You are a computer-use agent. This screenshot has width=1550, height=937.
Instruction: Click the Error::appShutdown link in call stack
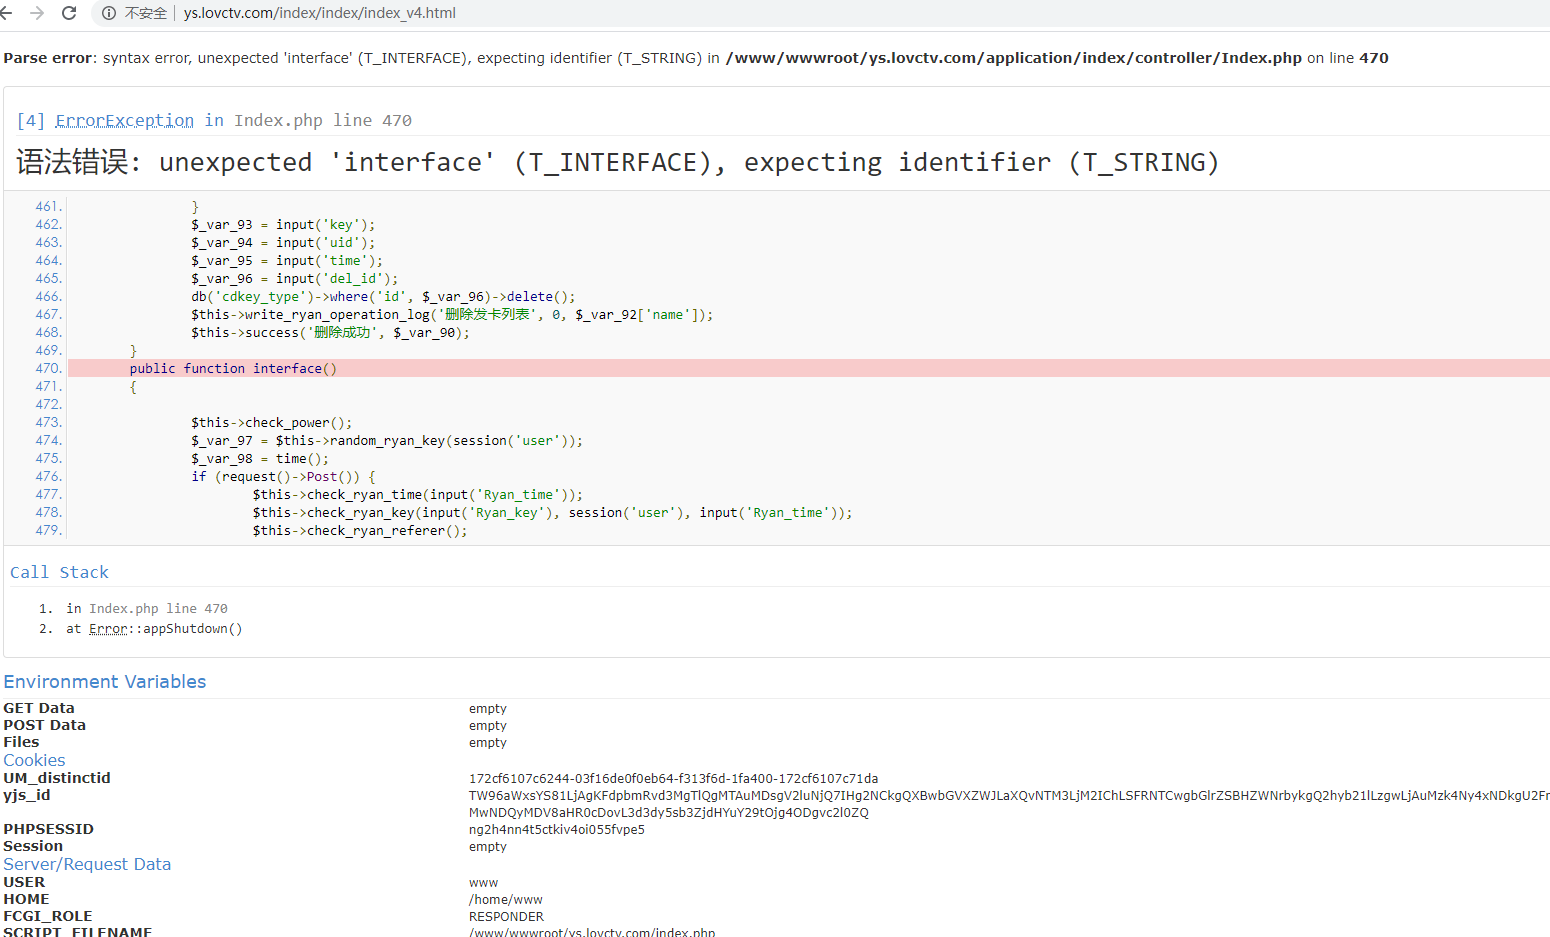(165, 629)
